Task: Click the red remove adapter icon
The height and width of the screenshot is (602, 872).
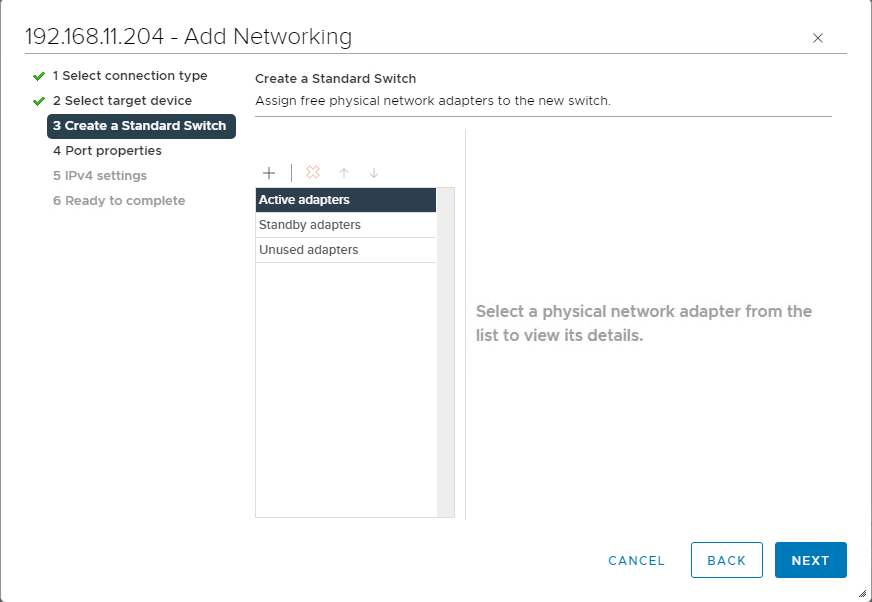Action: coord(313,173)
